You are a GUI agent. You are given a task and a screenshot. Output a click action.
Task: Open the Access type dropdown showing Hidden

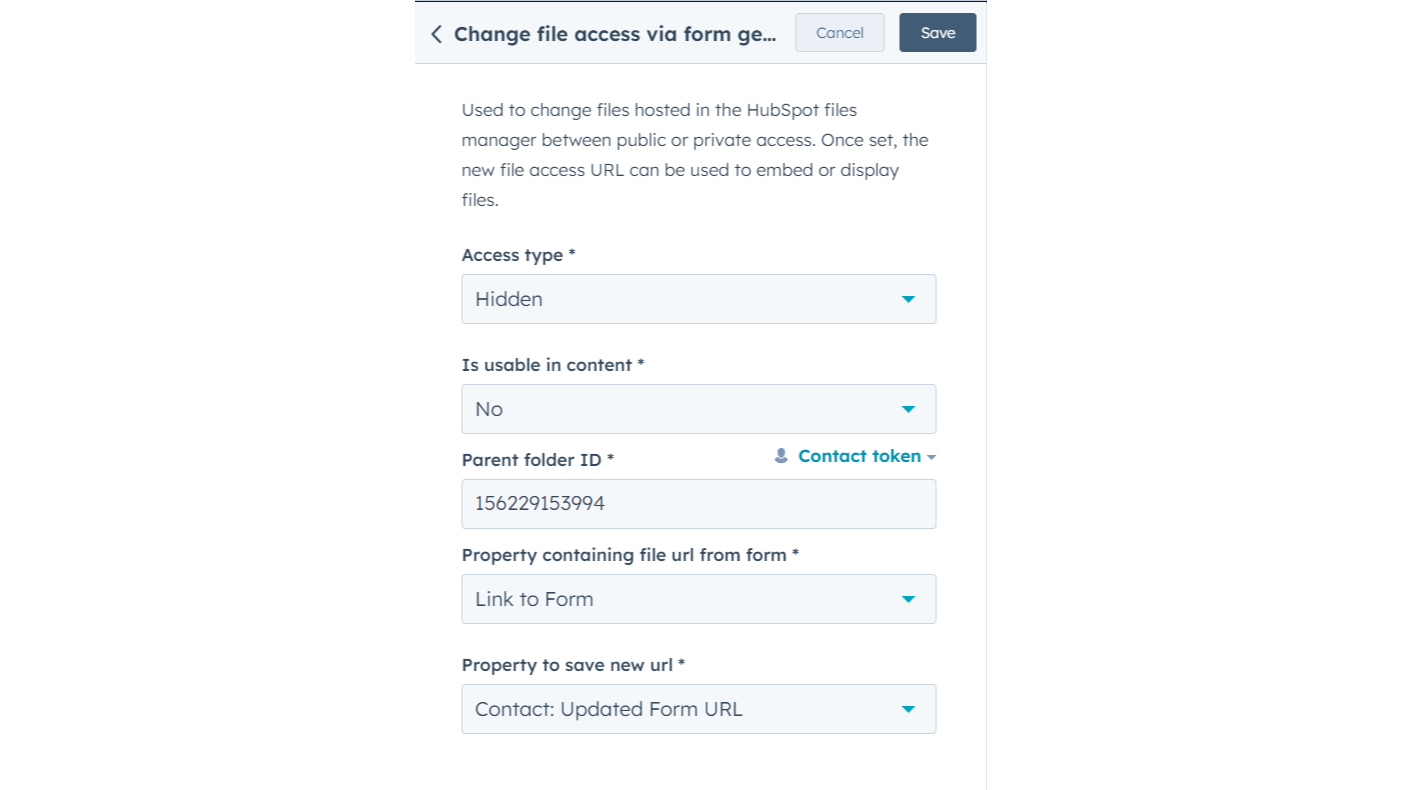tap(680, 299)
